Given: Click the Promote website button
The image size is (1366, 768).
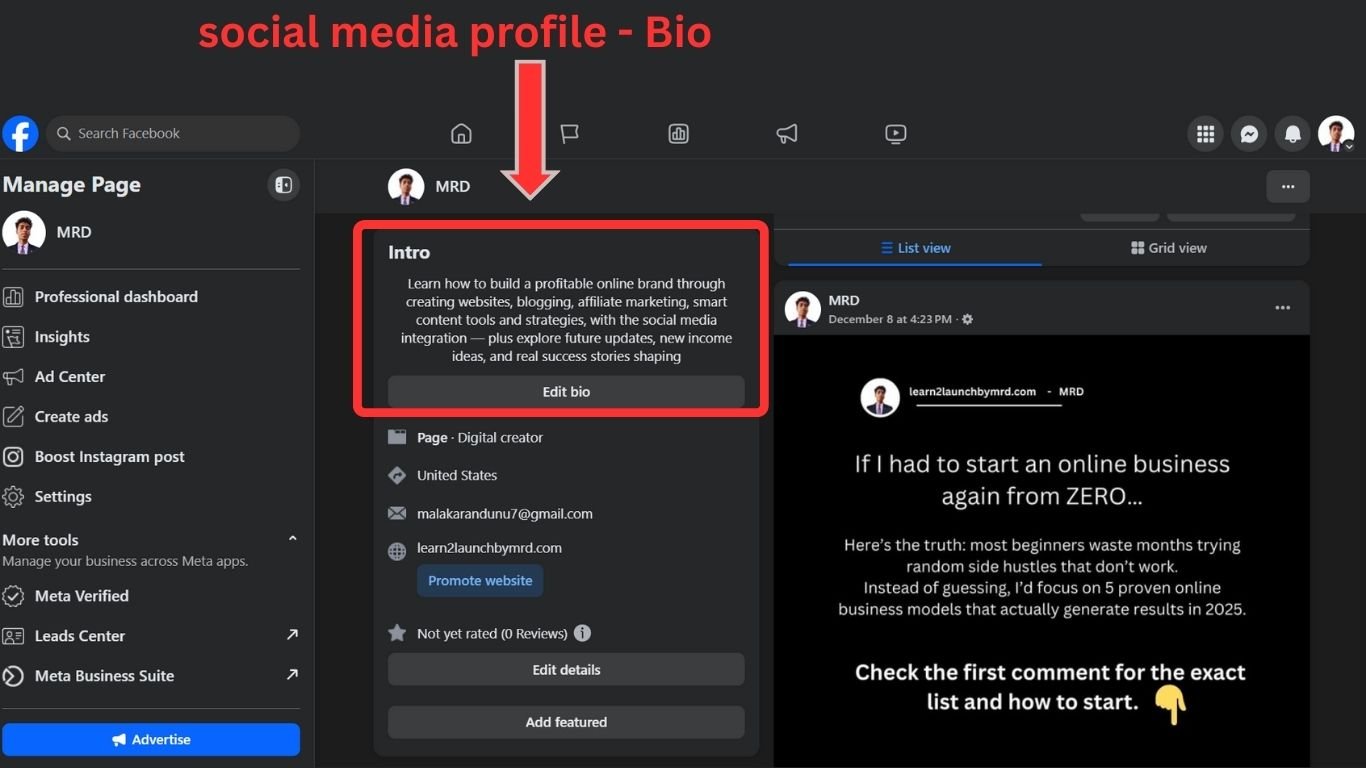Looking at the screenshot, I should (480, 581).
